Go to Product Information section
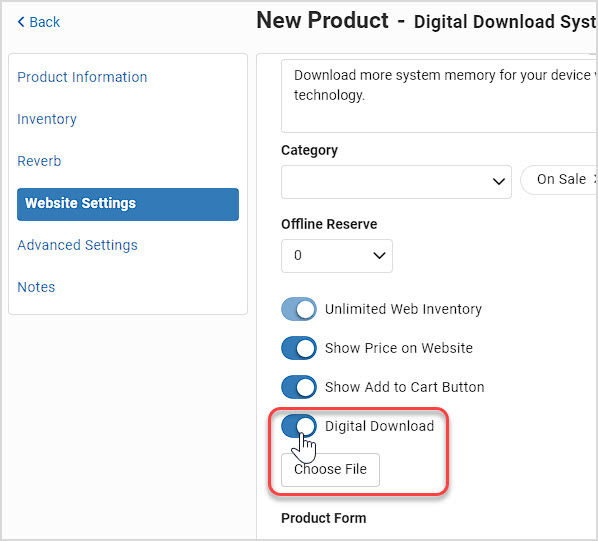The height and width of the screenshot is (541, 598). click(82, 77)
